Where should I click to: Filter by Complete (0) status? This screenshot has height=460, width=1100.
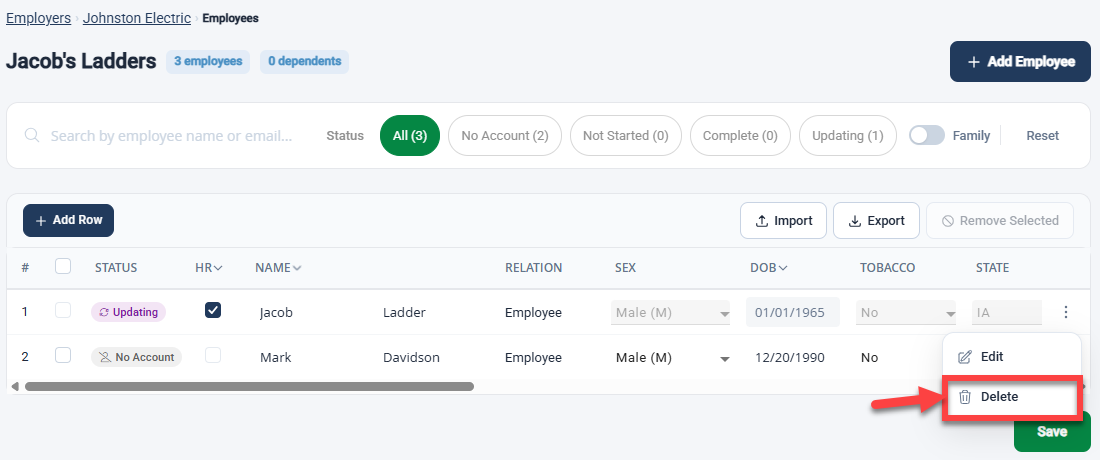pyautogui.click(x=740, y=135)
